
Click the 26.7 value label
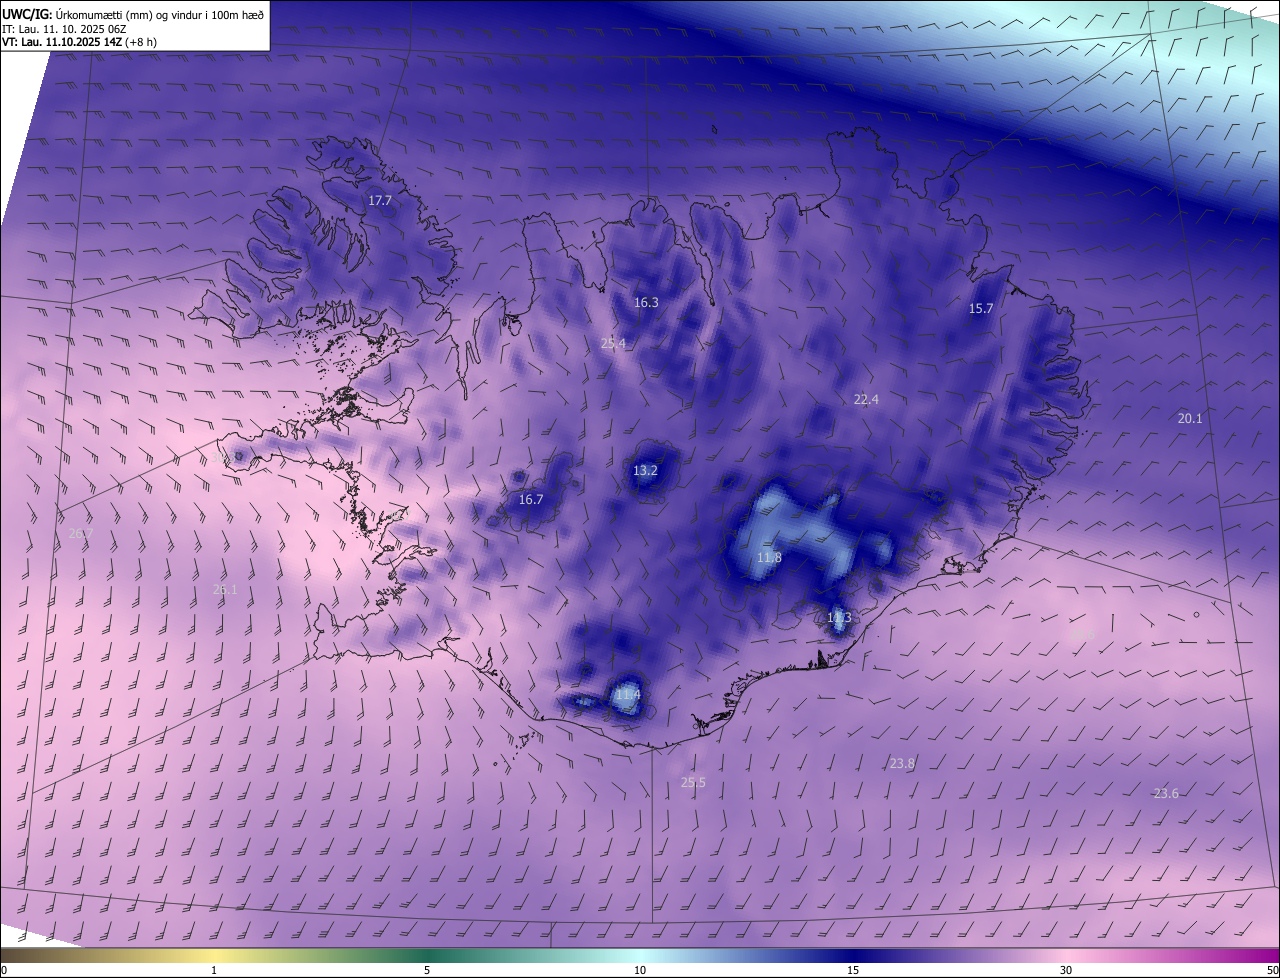80,534
